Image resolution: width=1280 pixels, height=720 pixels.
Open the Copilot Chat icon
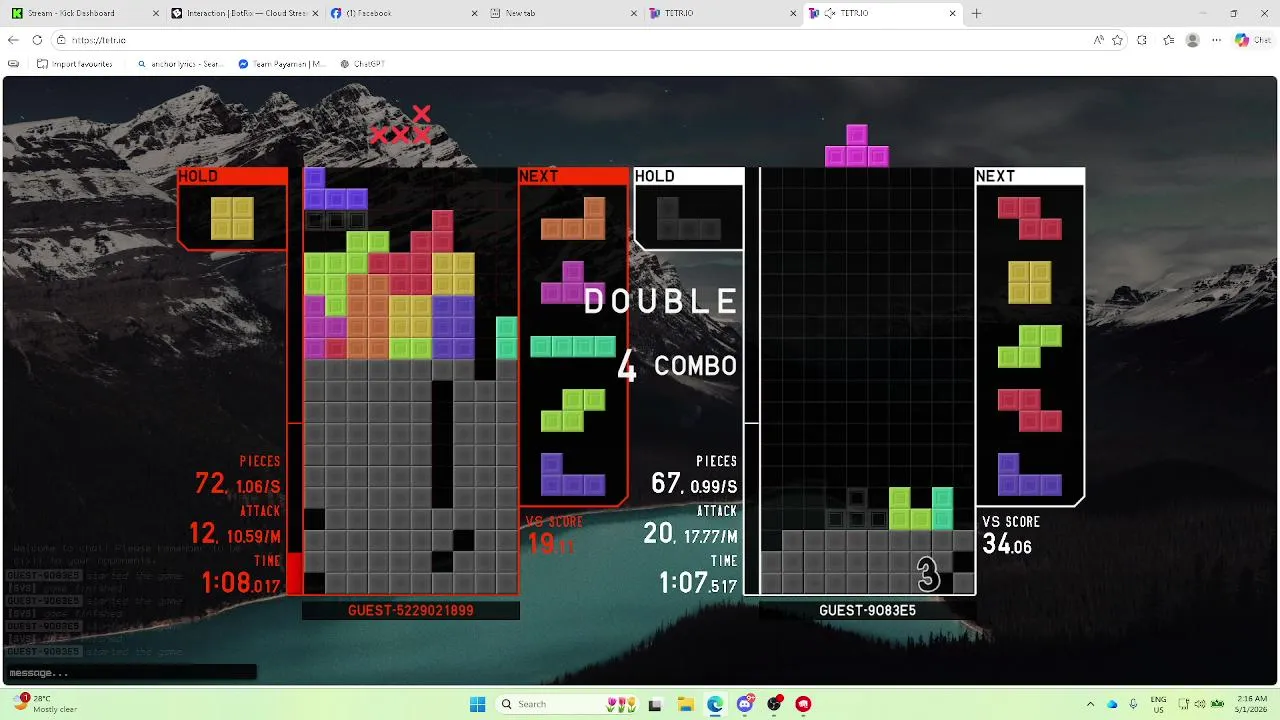coord(1253,40)
